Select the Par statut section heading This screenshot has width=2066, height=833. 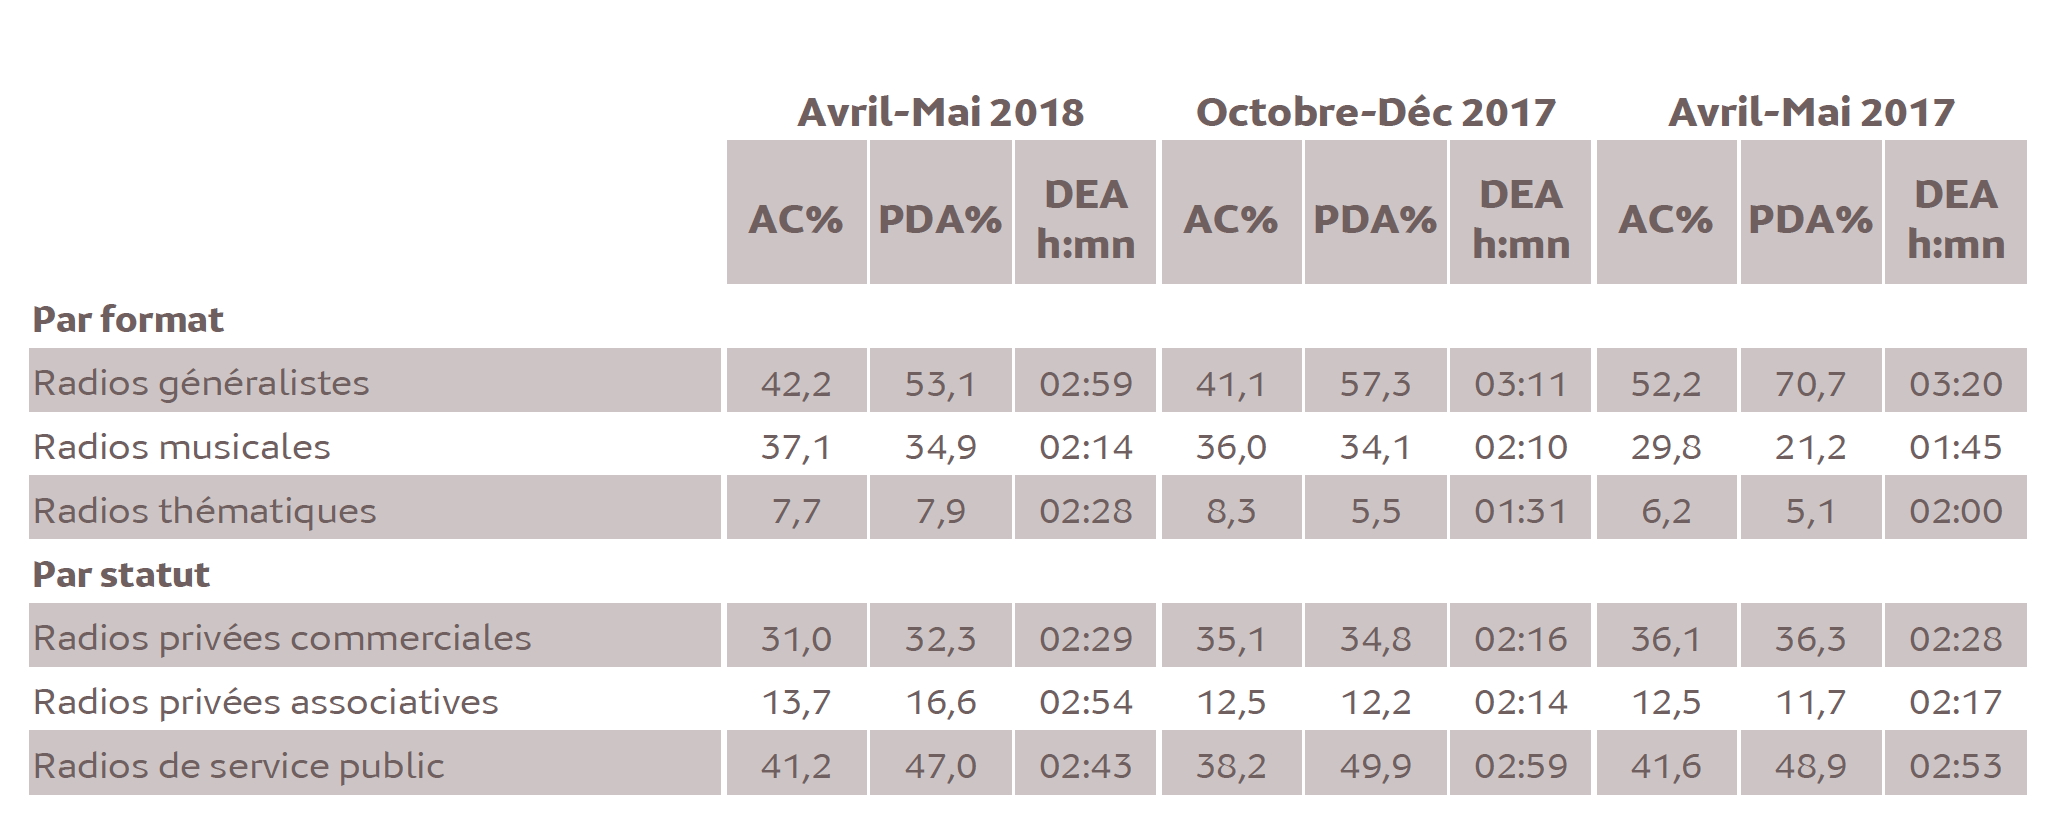121,575
